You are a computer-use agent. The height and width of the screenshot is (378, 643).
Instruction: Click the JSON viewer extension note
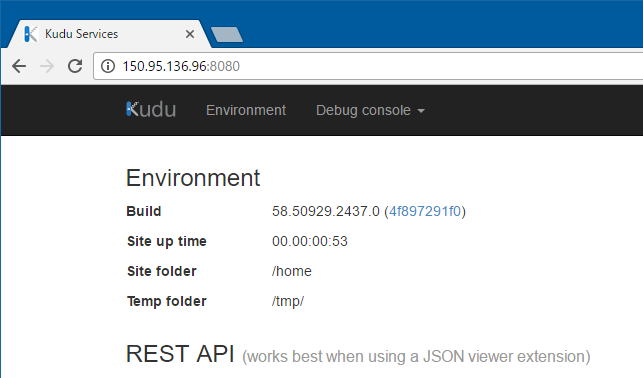(x=416, y=356)
